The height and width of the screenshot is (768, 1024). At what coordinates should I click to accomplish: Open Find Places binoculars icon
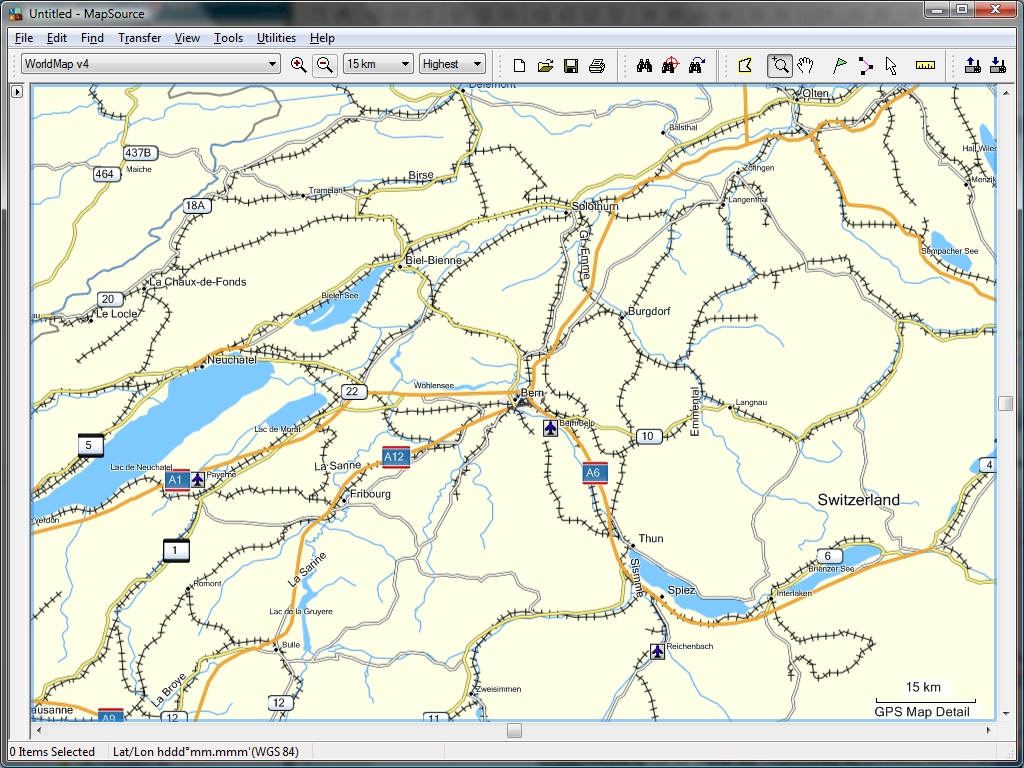[645, 65]
